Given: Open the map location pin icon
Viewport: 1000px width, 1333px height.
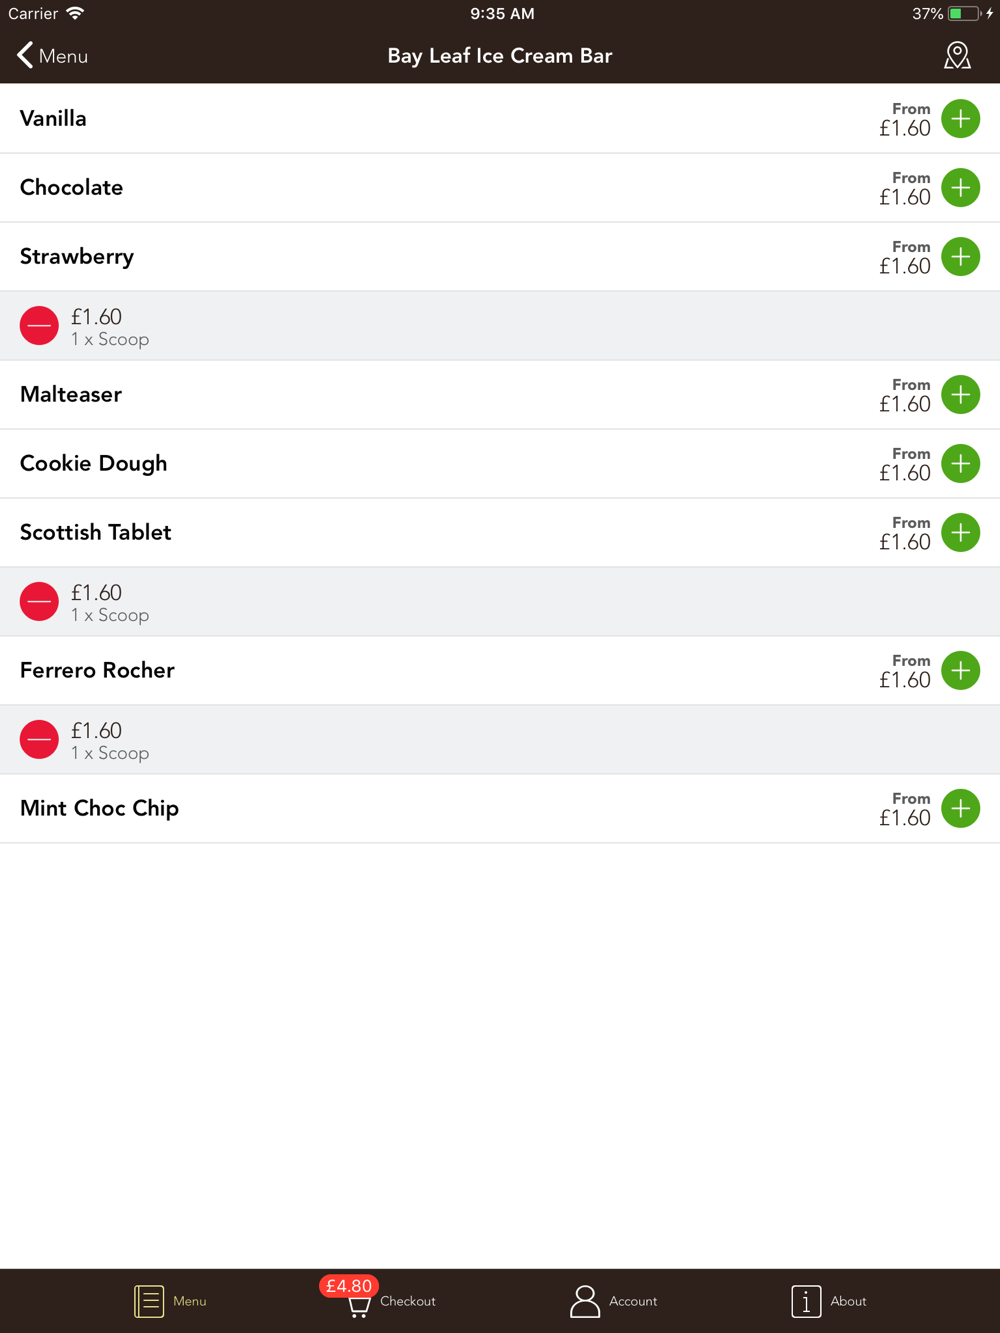Looking at the screenshot, I should tap(957, 56).
